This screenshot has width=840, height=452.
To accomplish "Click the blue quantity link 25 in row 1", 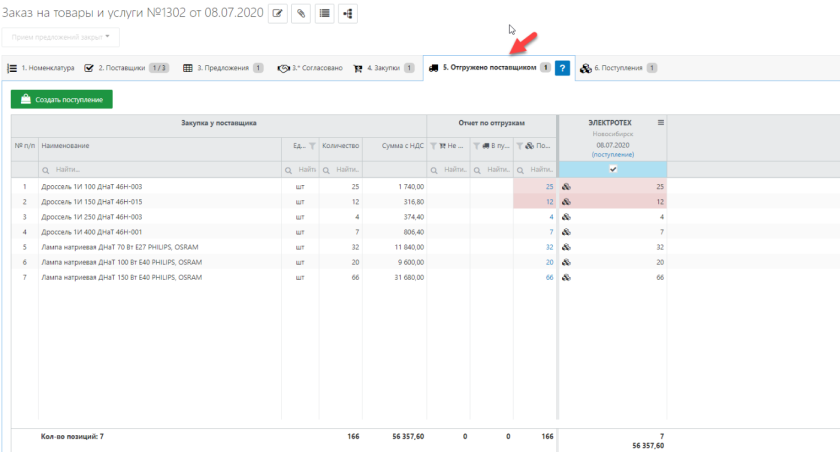I will click(549, 187).
